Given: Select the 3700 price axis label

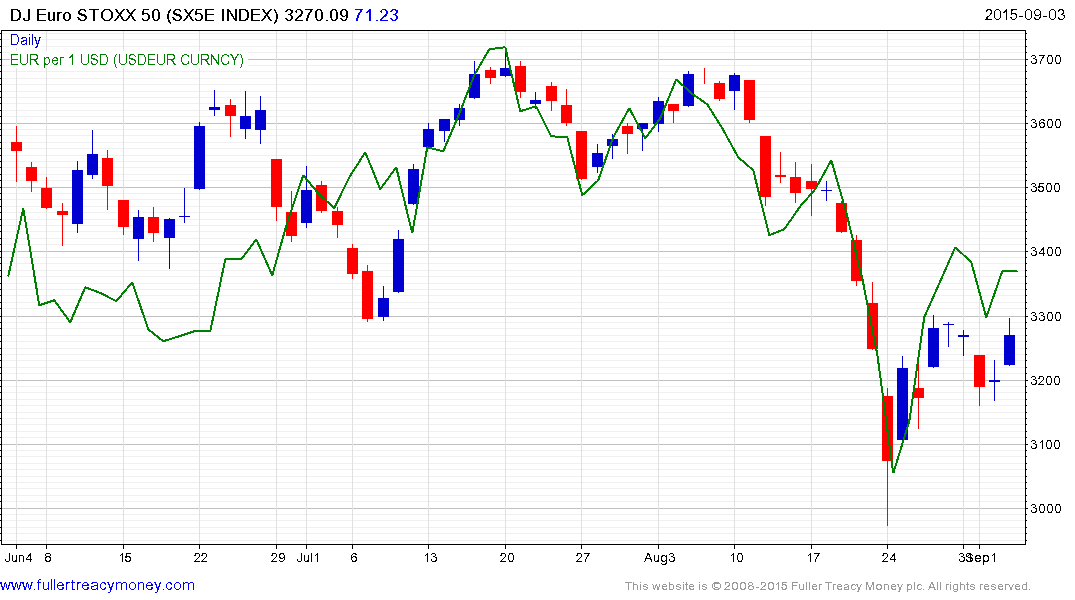Looking at the screenshot, I should [1046, 60].
